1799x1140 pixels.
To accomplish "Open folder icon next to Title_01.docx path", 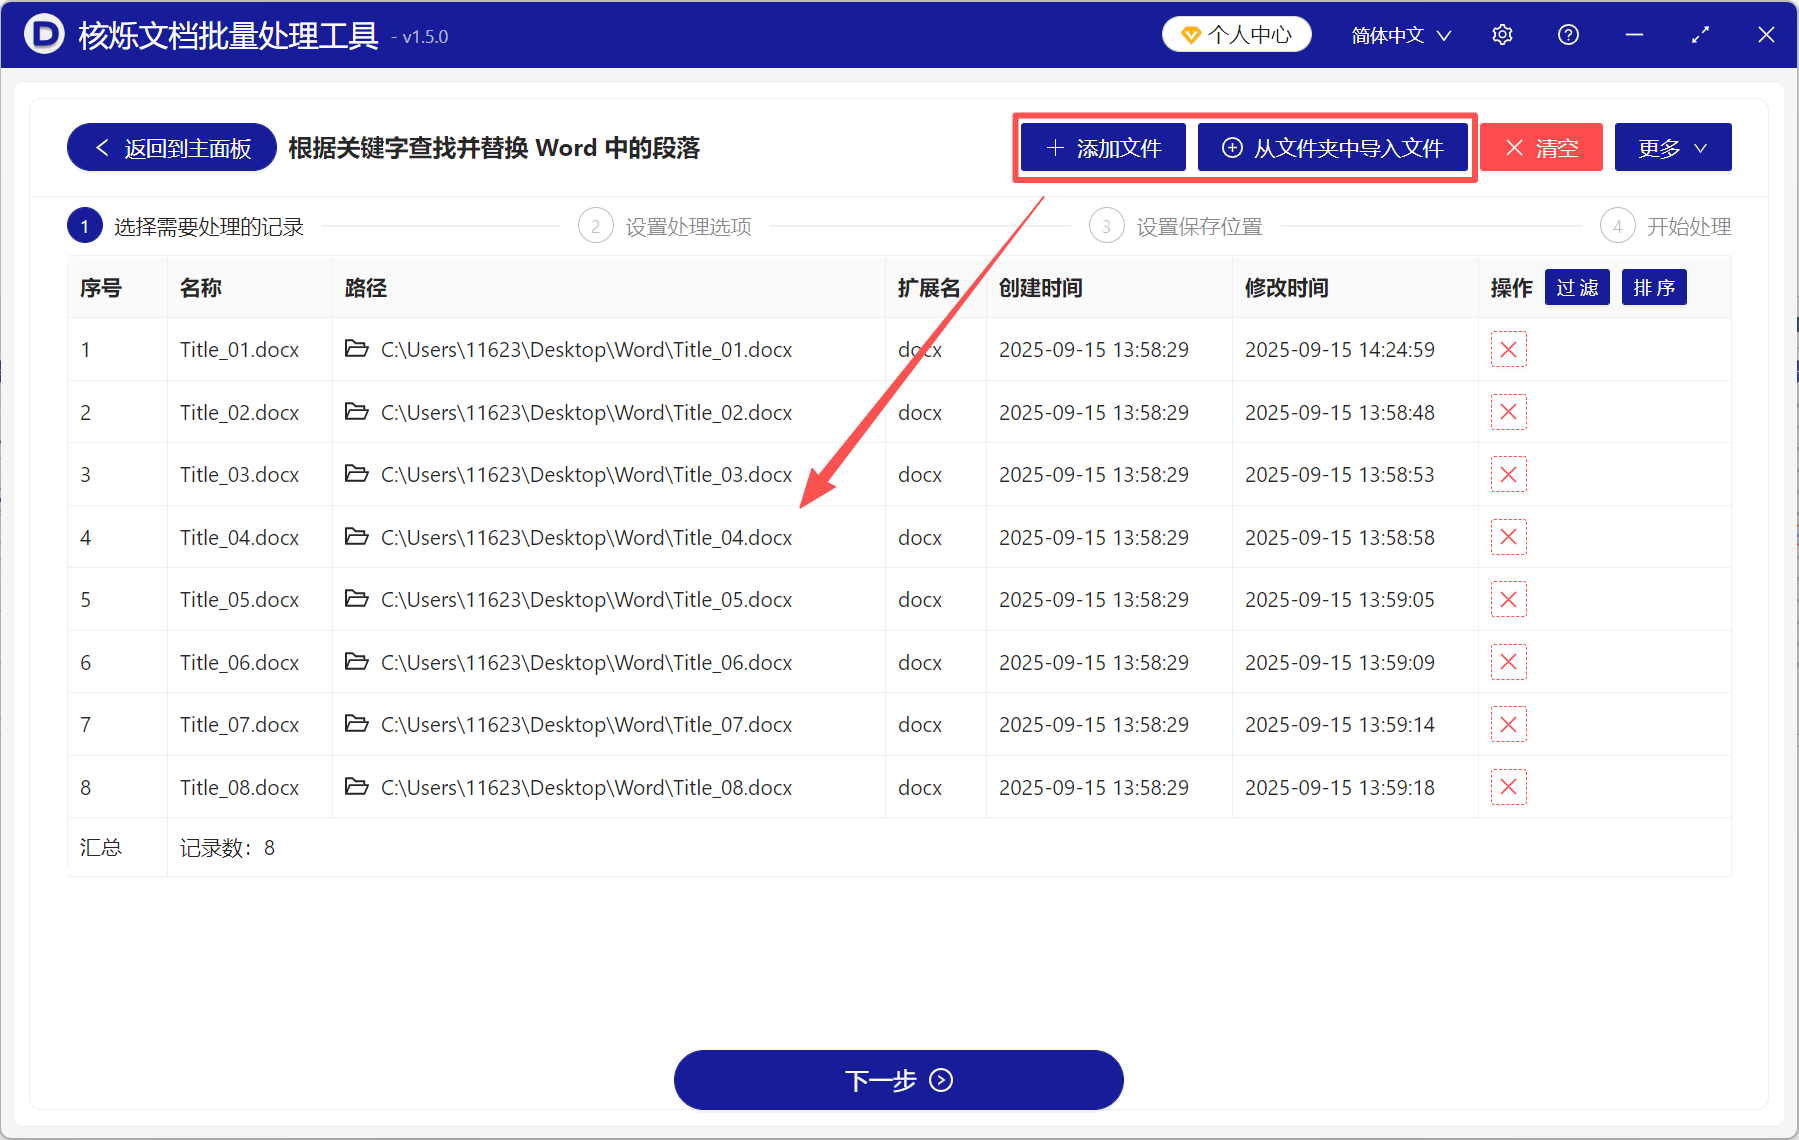I will click(x=357, y=349).
